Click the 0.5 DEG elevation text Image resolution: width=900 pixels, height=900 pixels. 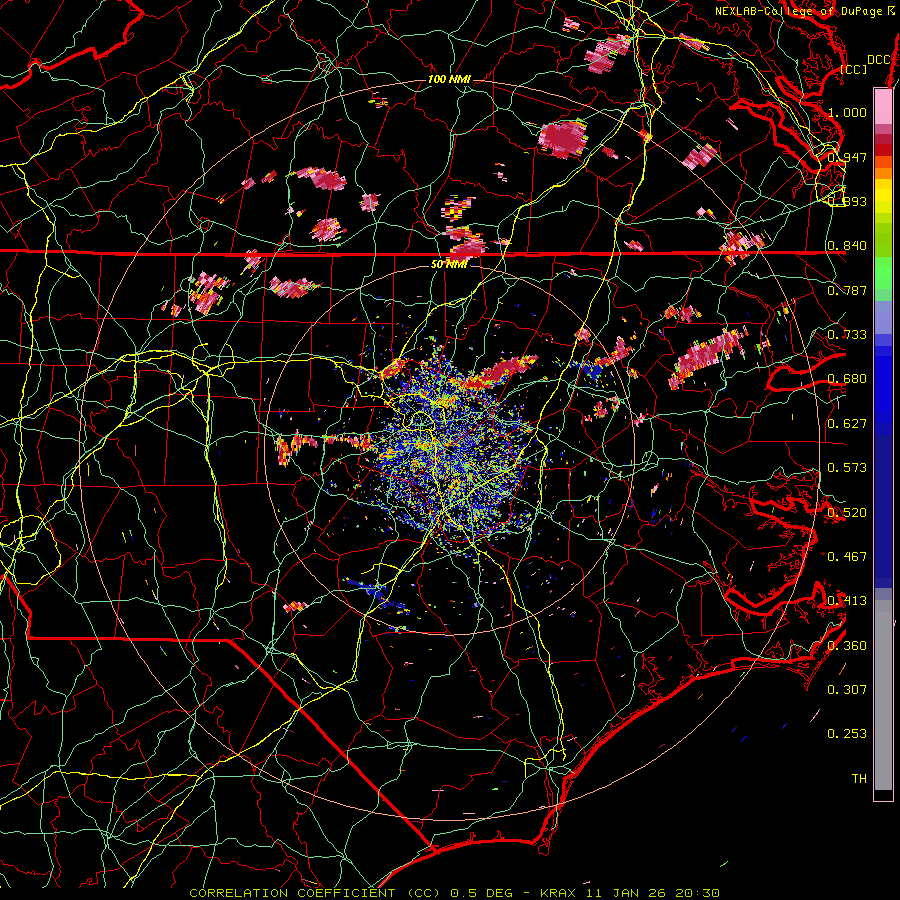484,893
